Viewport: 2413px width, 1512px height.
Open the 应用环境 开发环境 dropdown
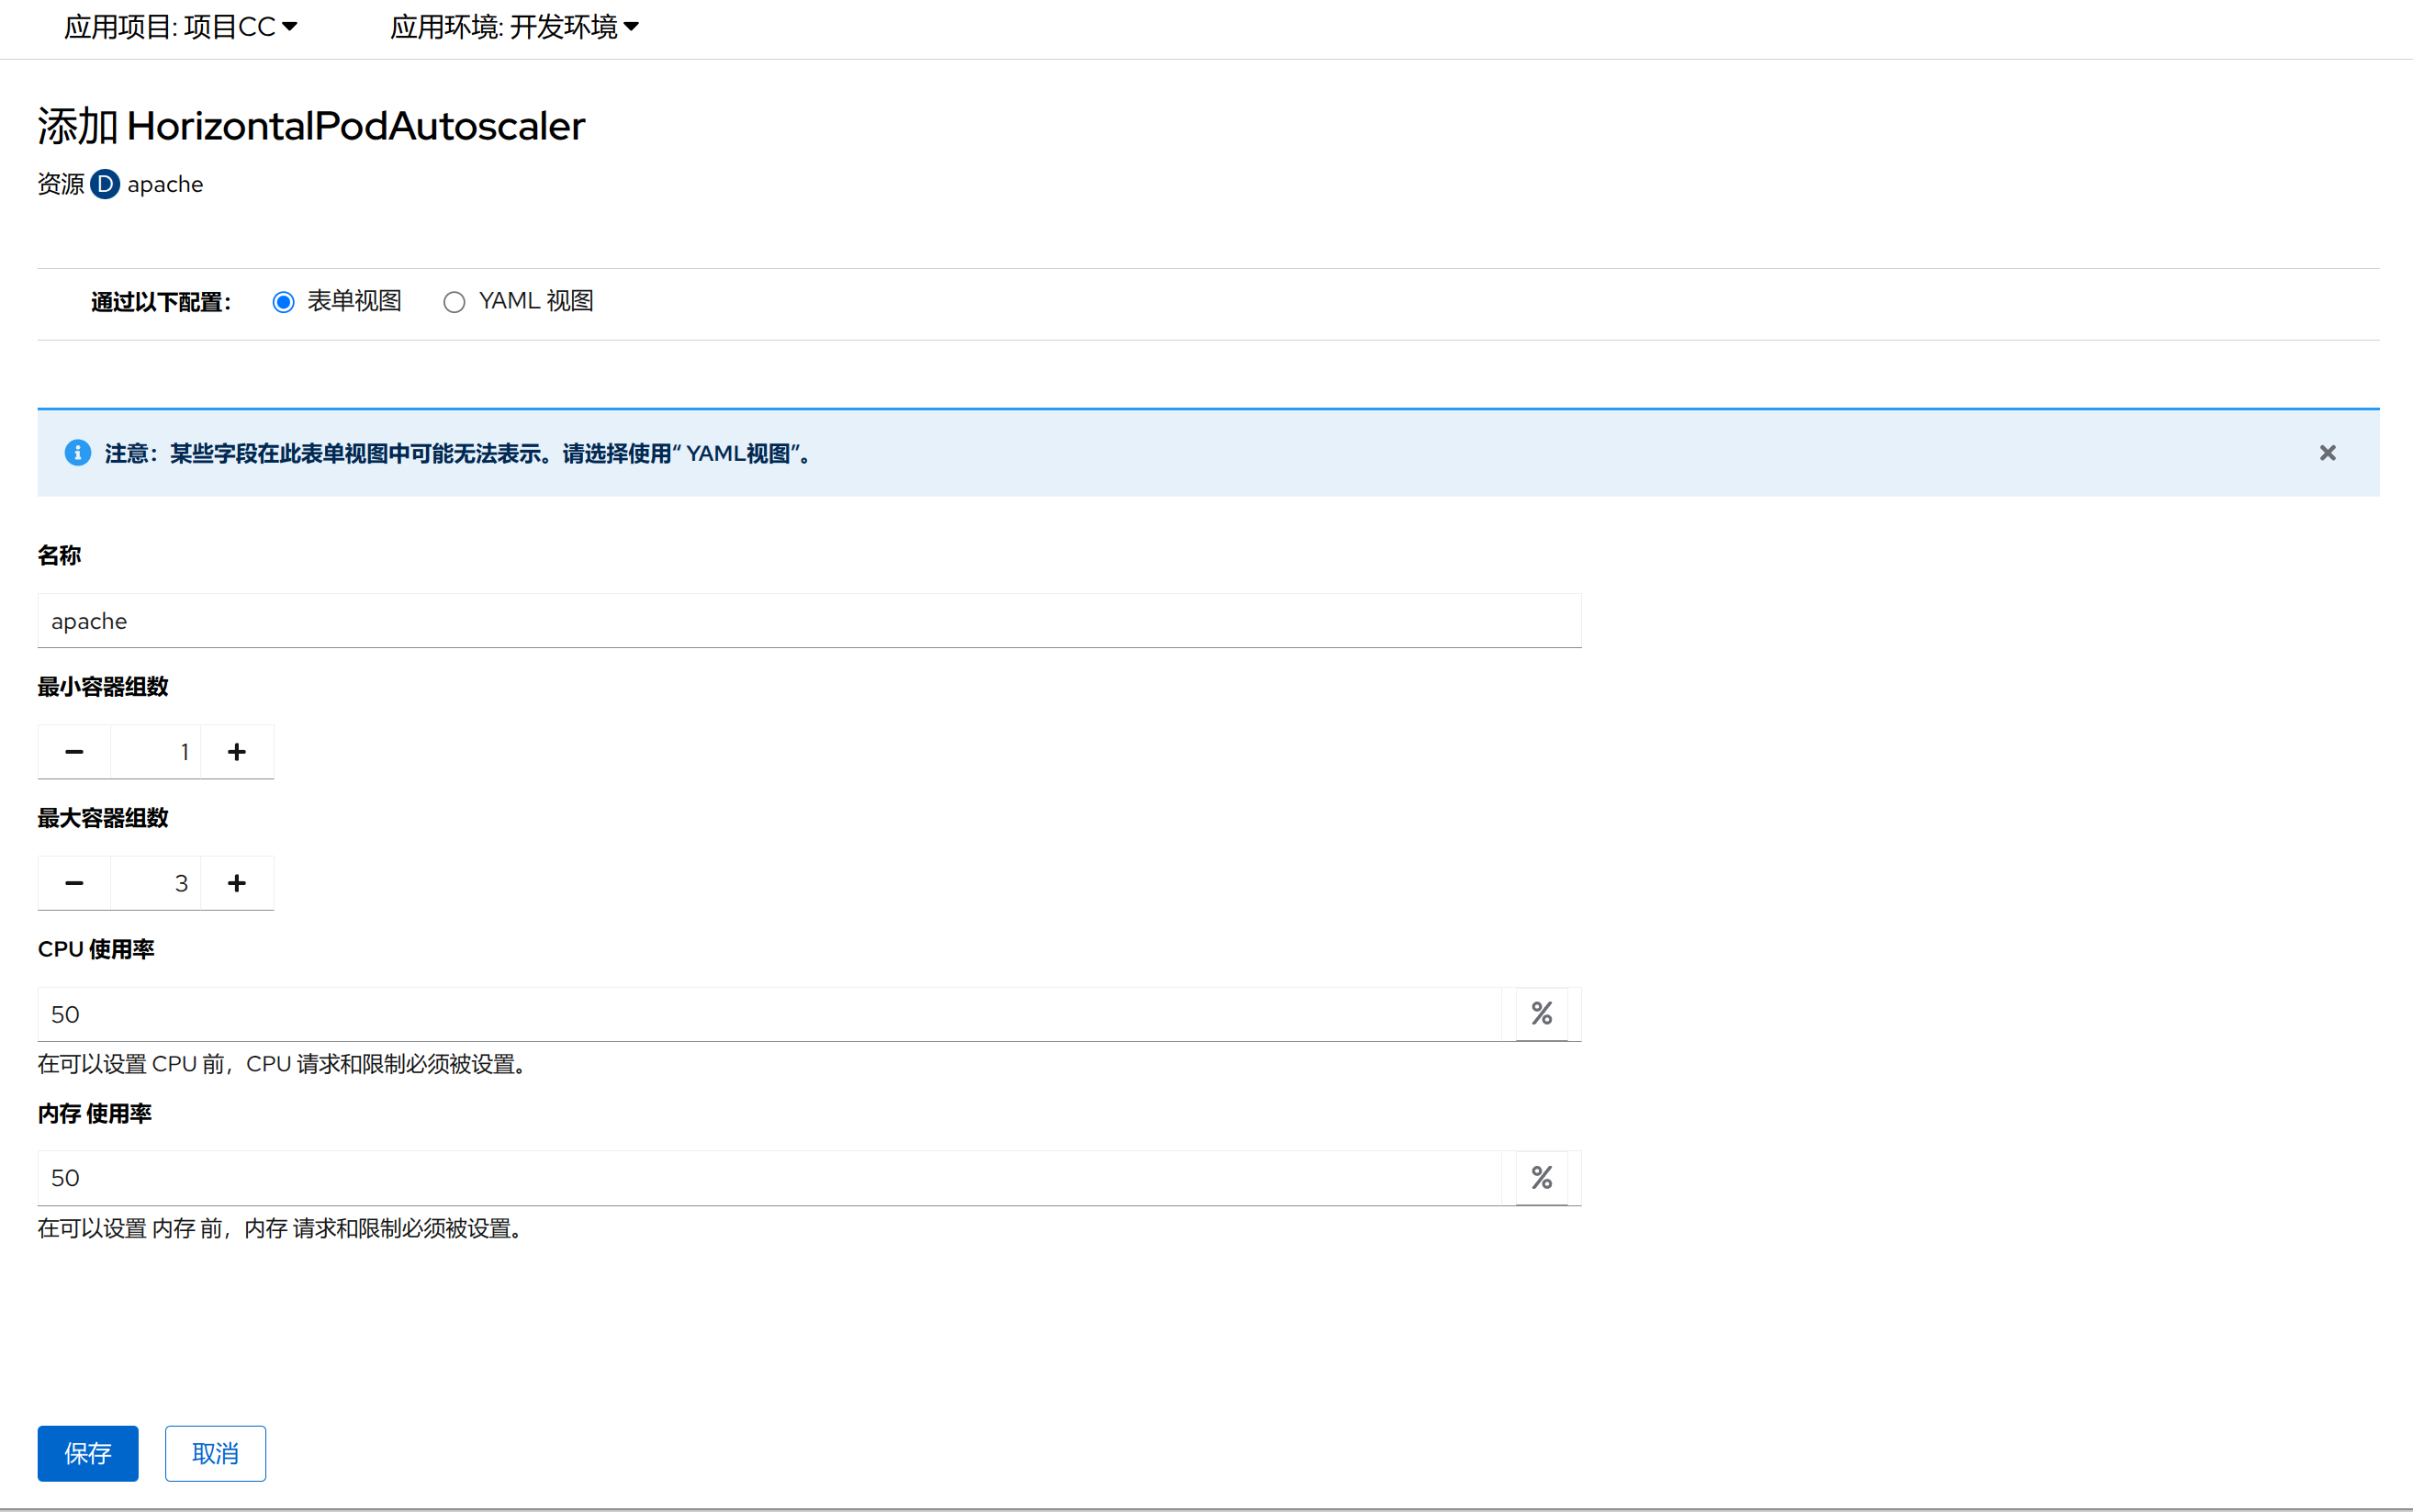514,27
